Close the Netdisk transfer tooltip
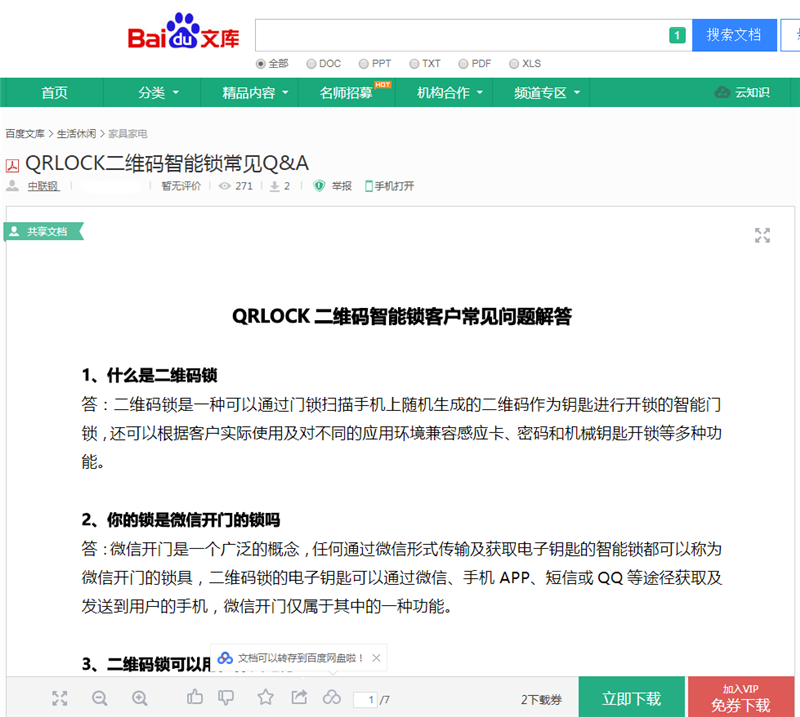The width and height of the screenshot is (800, 717). (376, 658)
